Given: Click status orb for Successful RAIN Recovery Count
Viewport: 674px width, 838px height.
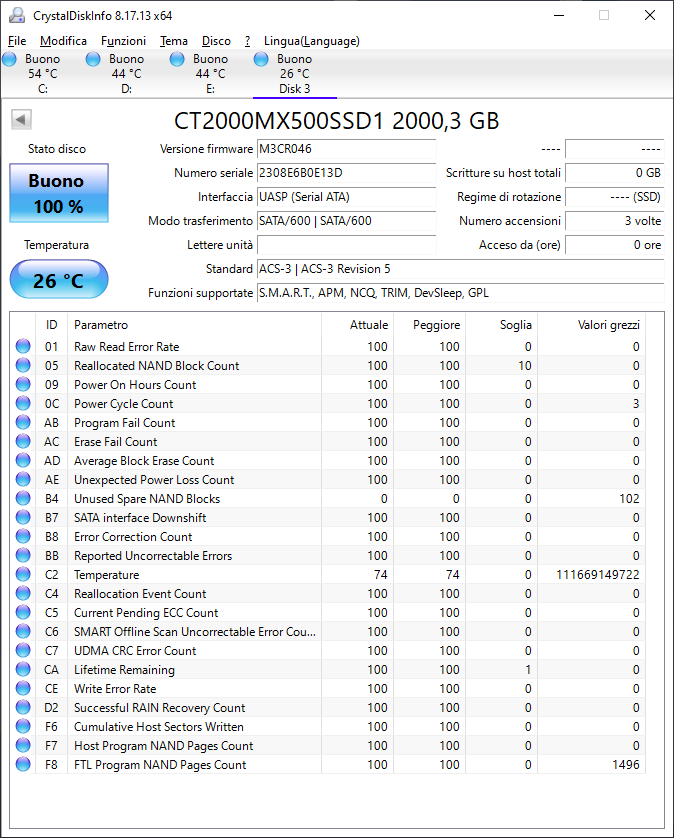Looking at the screenshot, I should (23, 707).
